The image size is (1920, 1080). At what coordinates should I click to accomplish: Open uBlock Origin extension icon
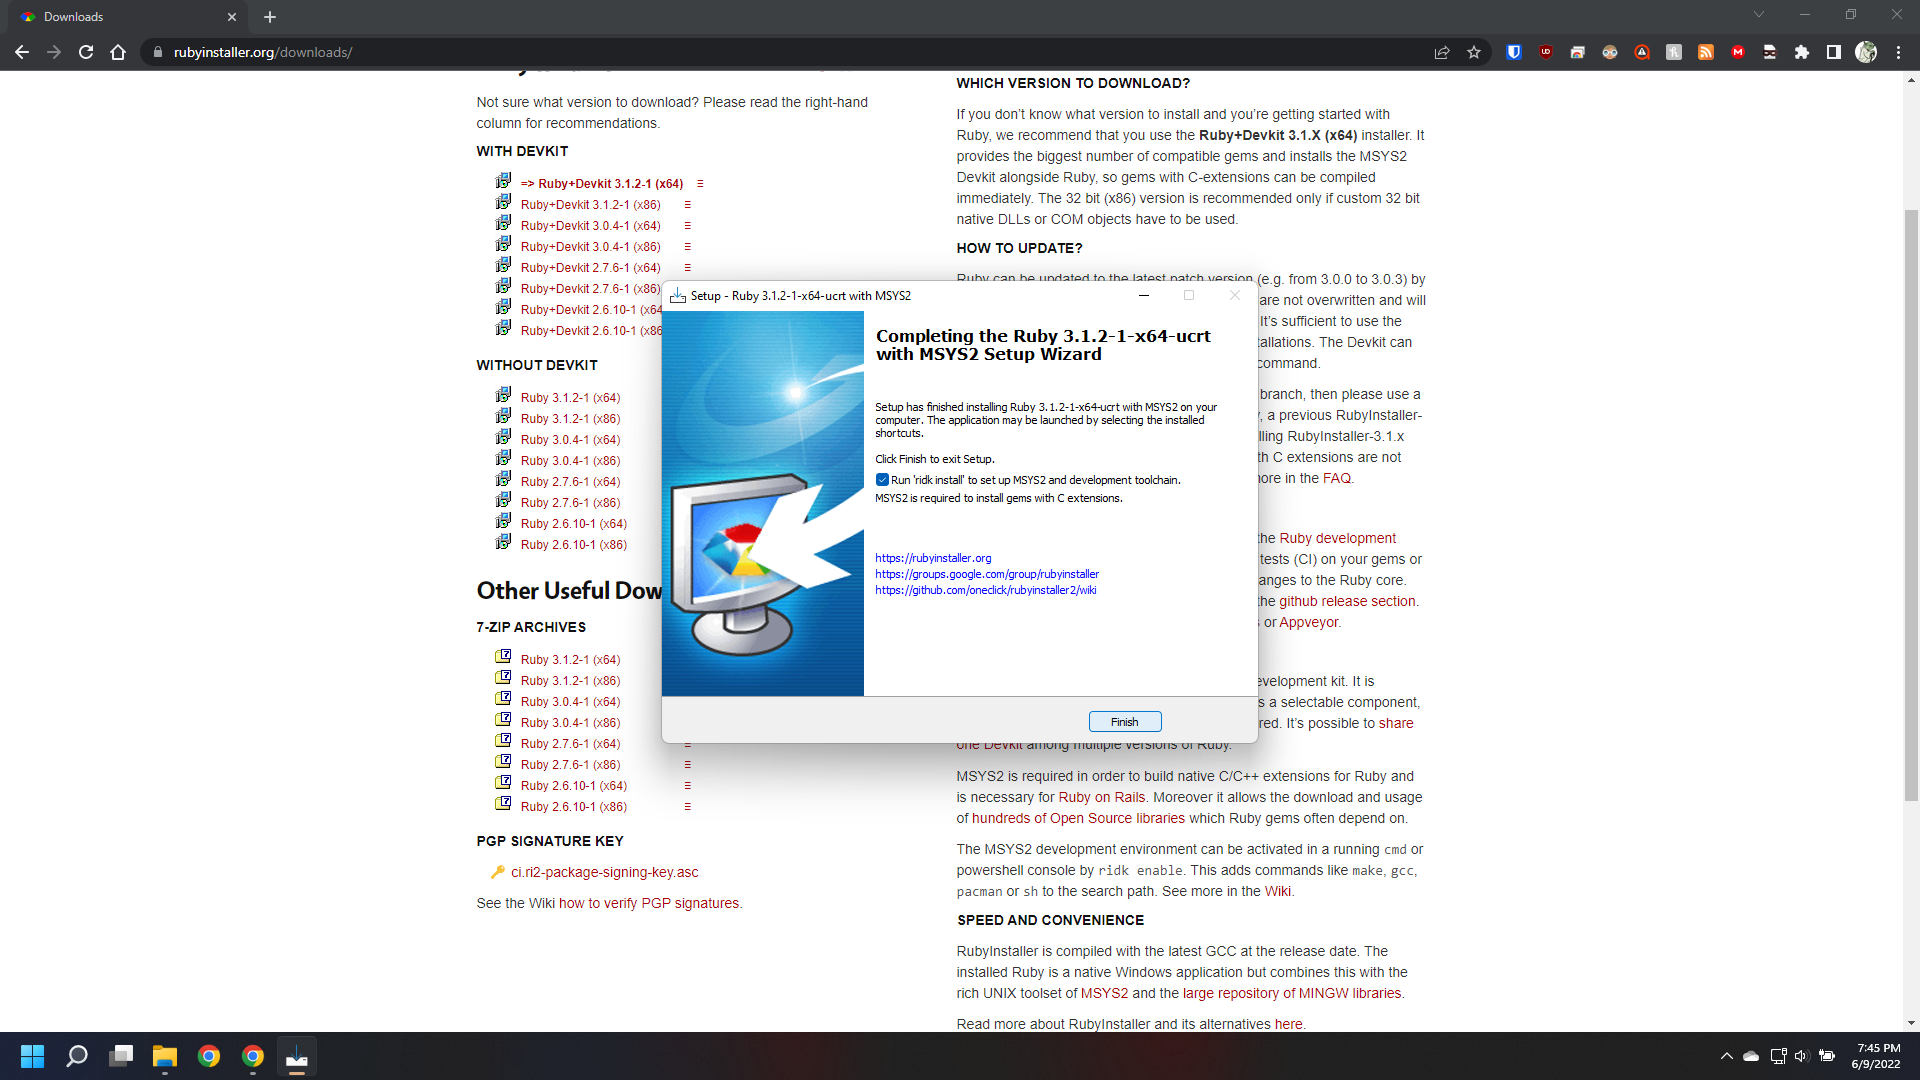1546,52
